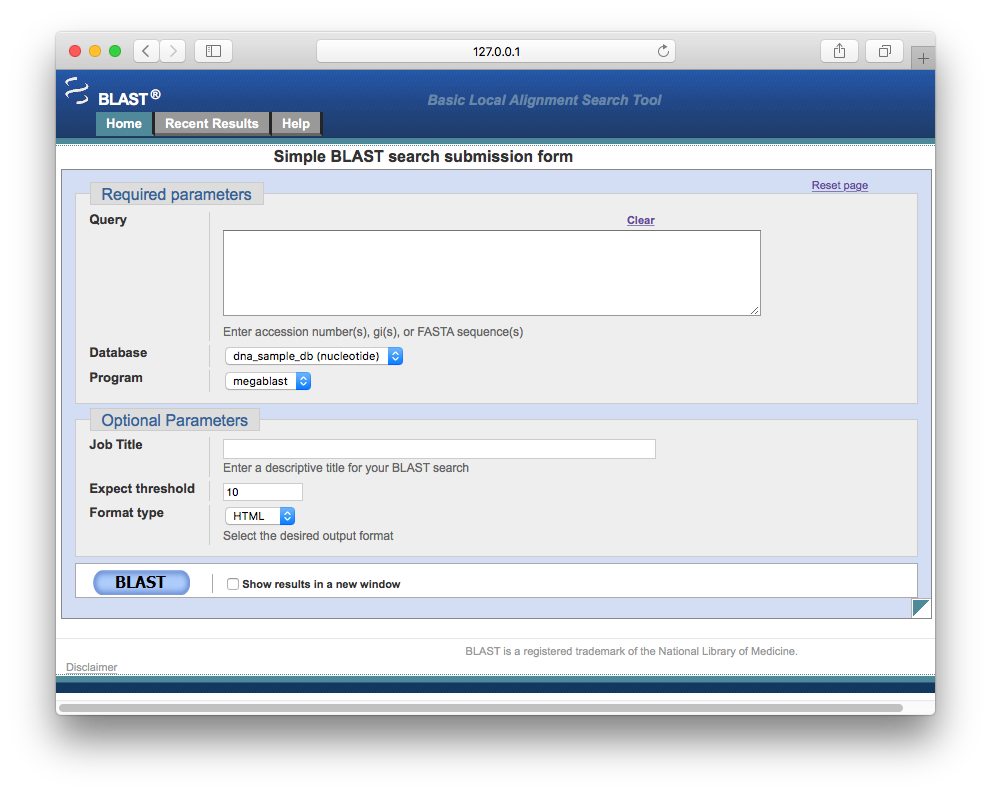The image size is (991, 795).
Task: Click the 'Enter accession number(s)' hint text
Action: [x=373, y=332]
